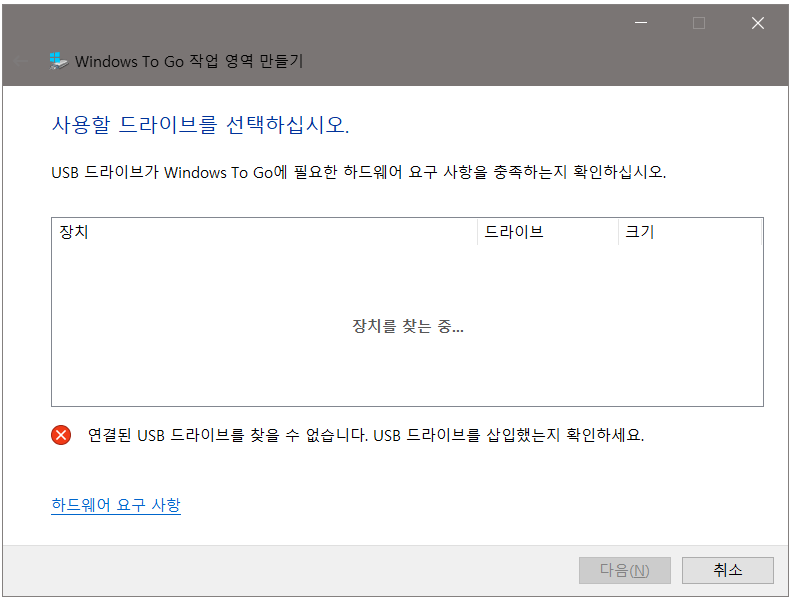
Task: Click the '장치를 찾는 중...' status text
Action: tap(408, 326)
